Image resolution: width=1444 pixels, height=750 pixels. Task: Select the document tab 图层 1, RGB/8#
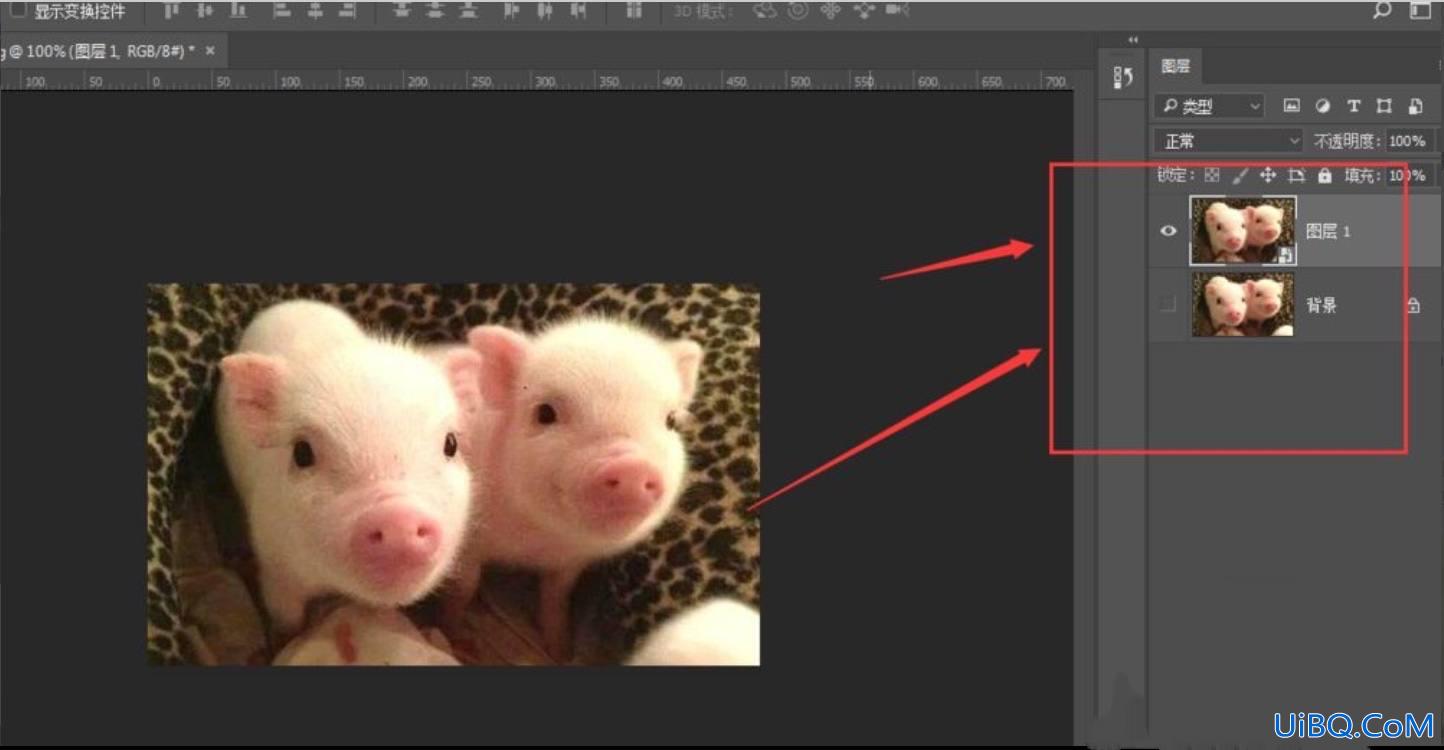point(97,51)
